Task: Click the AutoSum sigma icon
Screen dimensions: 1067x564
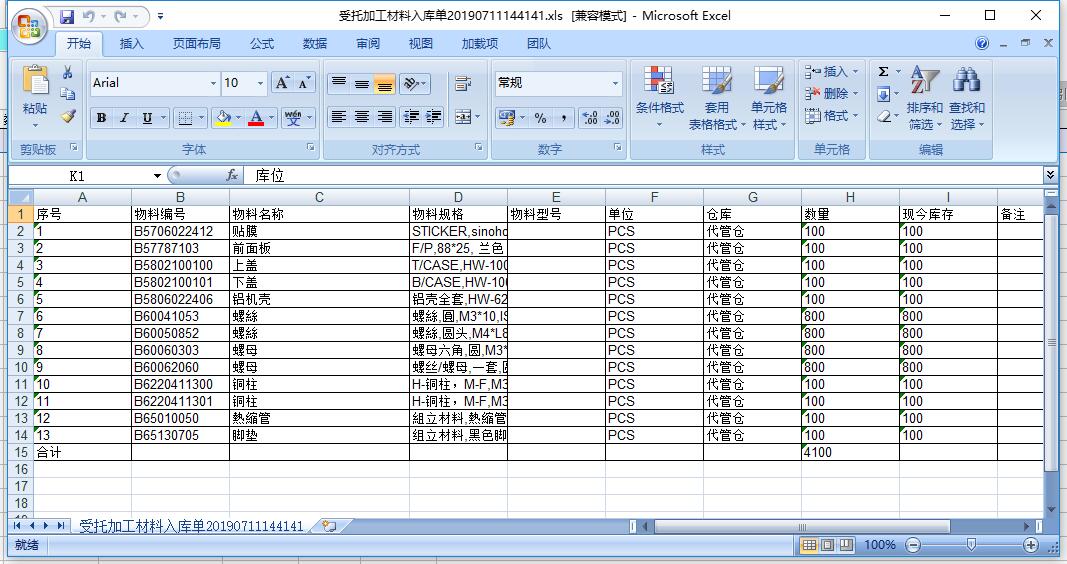Action: [x=883, y=72]
